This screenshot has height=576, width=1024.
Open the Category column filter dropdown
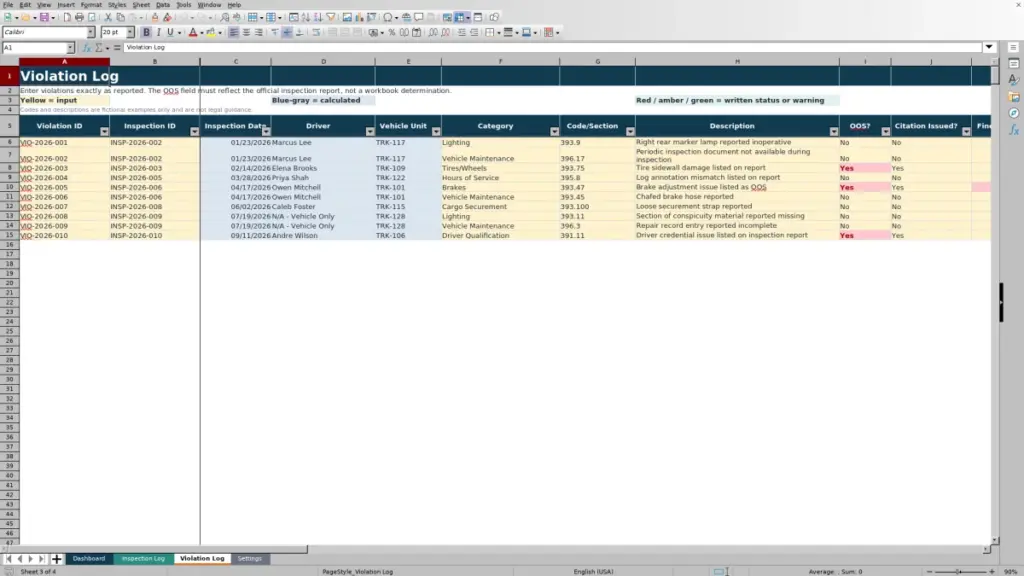(554, 132)
